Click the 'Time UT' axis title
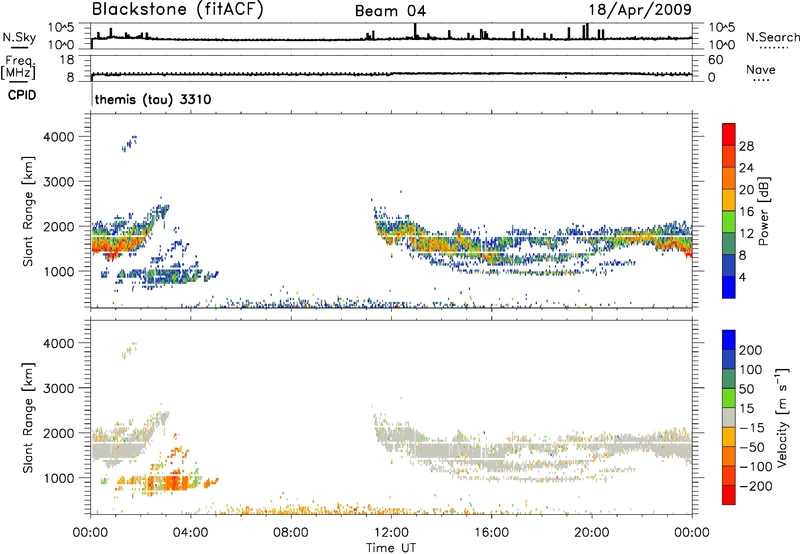This screenshot has width=800, height=554. (x=391, y=548)
